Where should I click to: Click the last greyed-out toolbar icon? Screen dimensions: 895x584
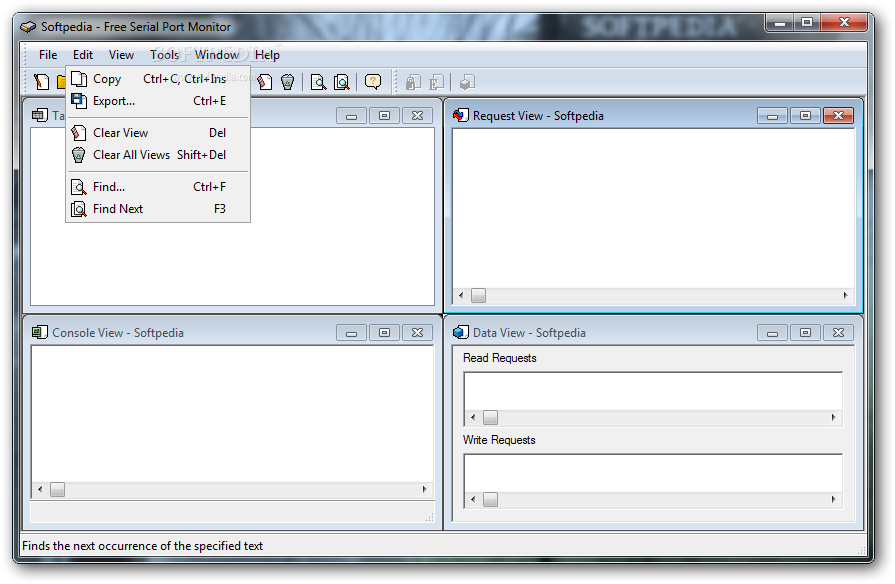click(467, 83)
